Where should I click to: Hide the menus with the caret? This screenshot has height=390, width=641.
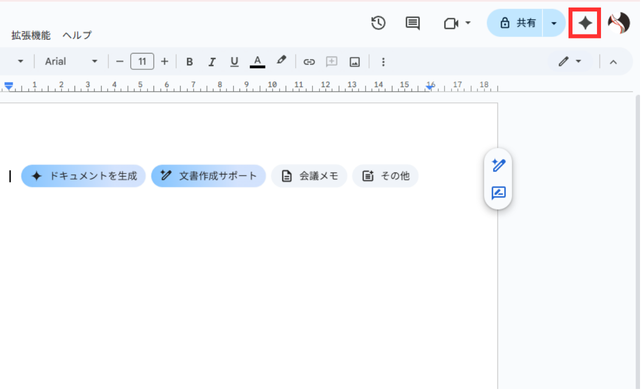click(x=613, y=62)
